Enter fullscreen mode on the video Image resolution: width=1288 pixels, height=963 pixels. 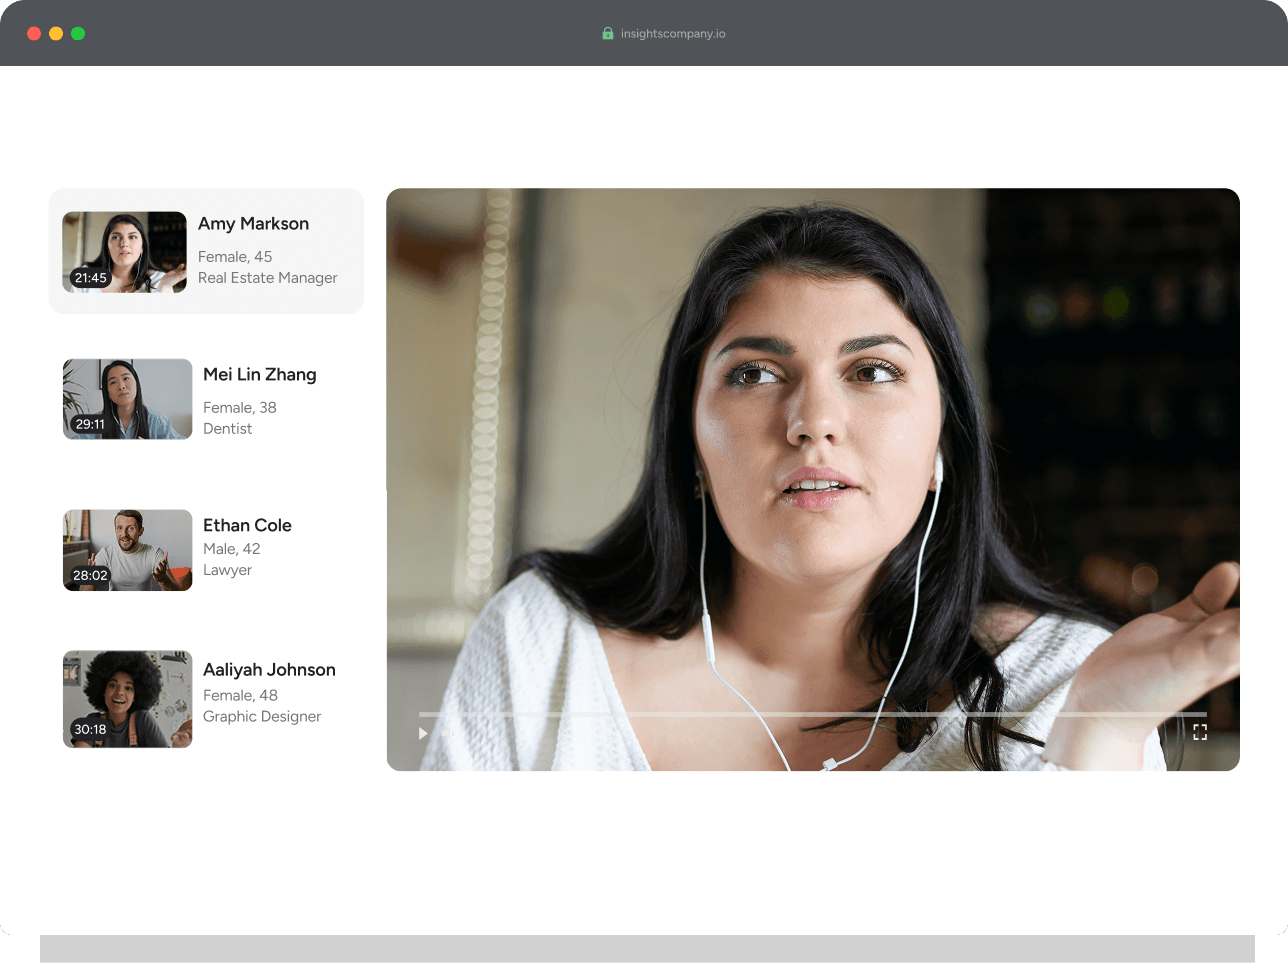[x=1200, y=732]
